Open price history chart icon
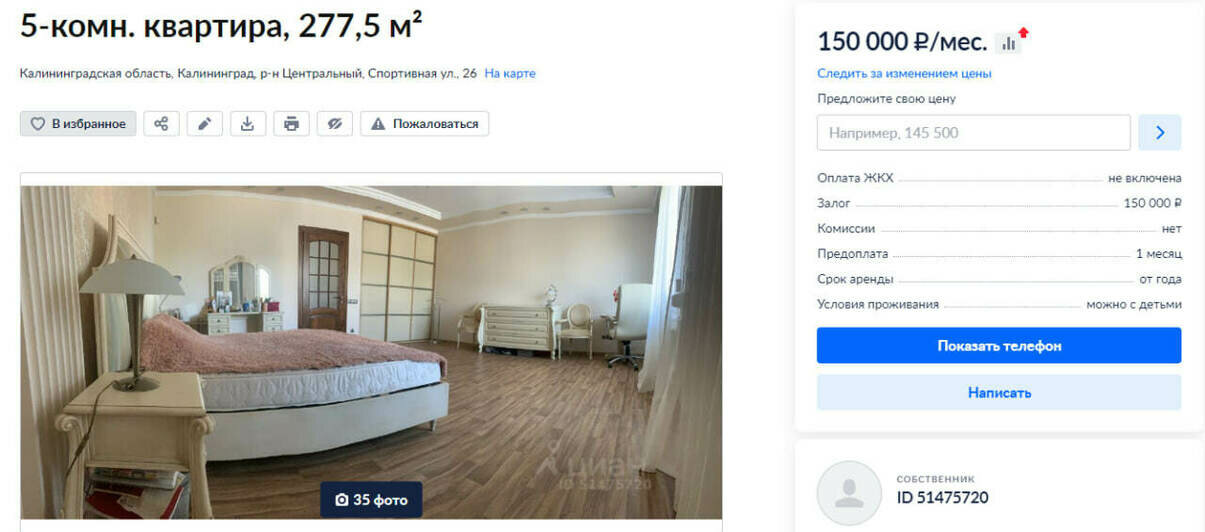This screenshot has width=1205, height=532. coord(1008,43)
